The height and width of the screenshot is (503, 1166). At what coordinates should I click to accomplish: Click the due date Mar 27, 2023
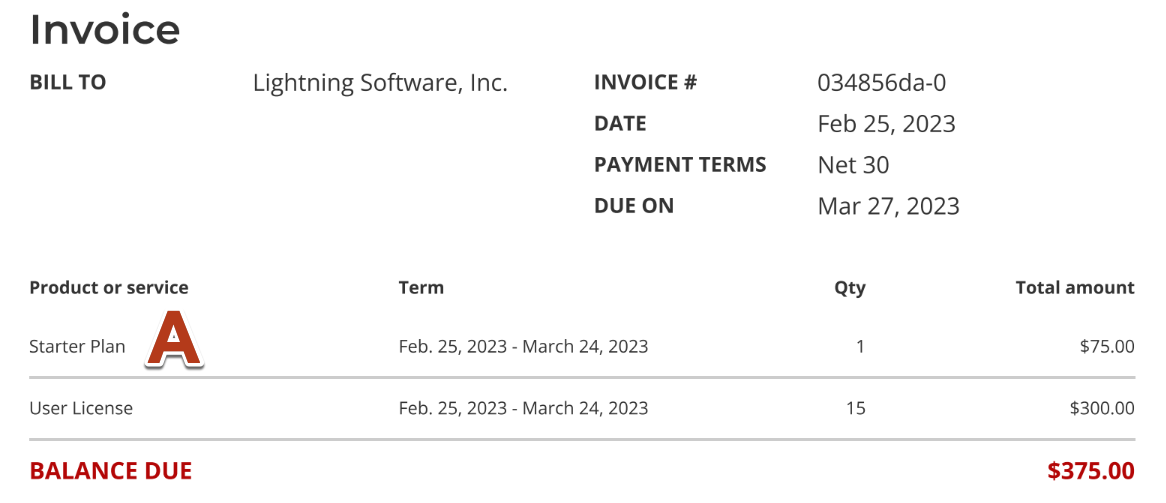[x=888, y=206]
